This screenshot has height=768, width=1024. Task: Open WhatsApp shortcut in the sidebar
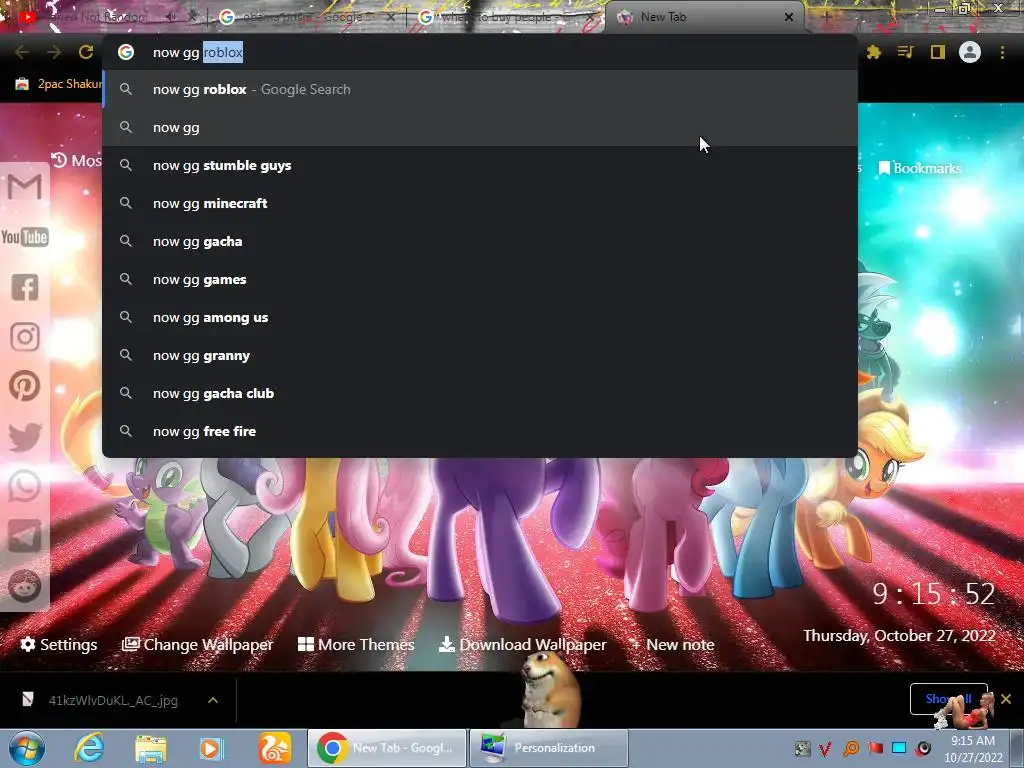pos(25,487)
